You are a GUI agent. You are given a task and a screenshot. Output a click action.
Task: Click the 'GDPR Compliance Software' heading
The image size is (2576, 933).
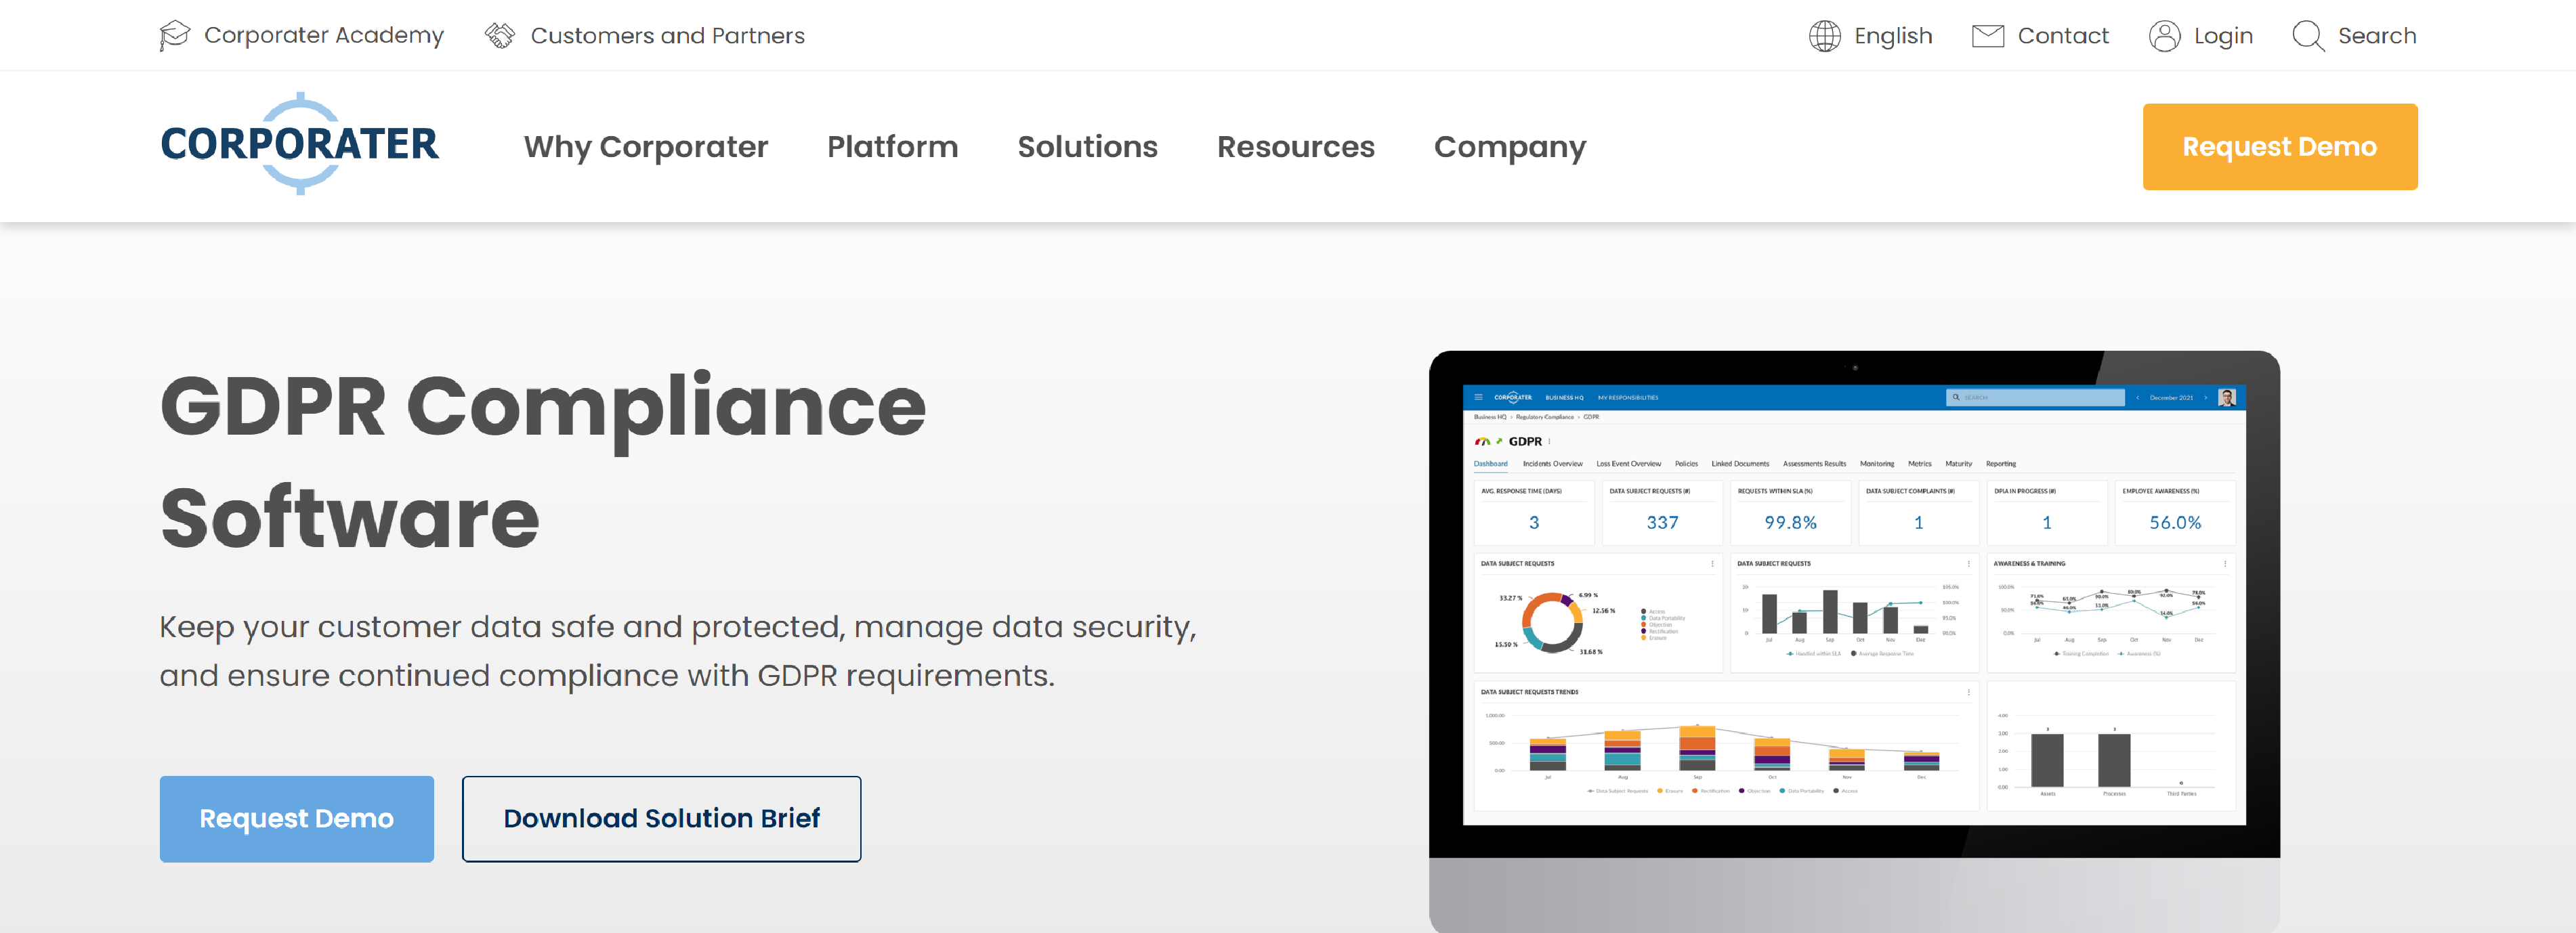(544, 461)
